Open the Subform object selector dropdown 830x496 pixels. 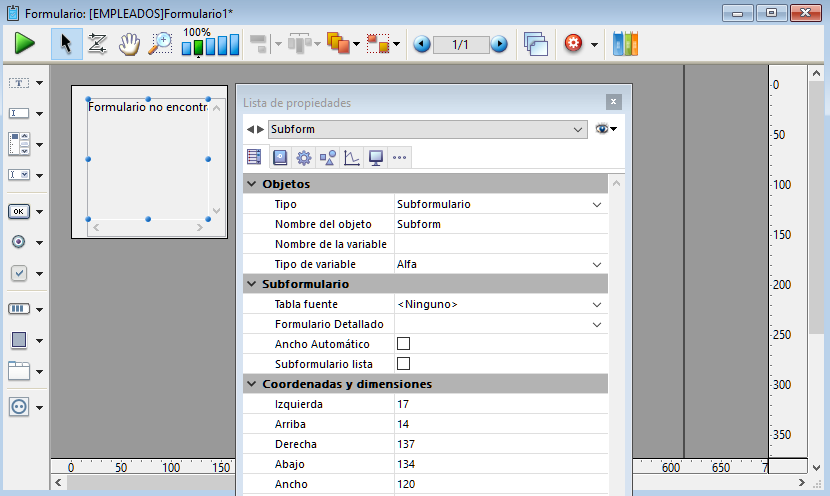(578, 129)
